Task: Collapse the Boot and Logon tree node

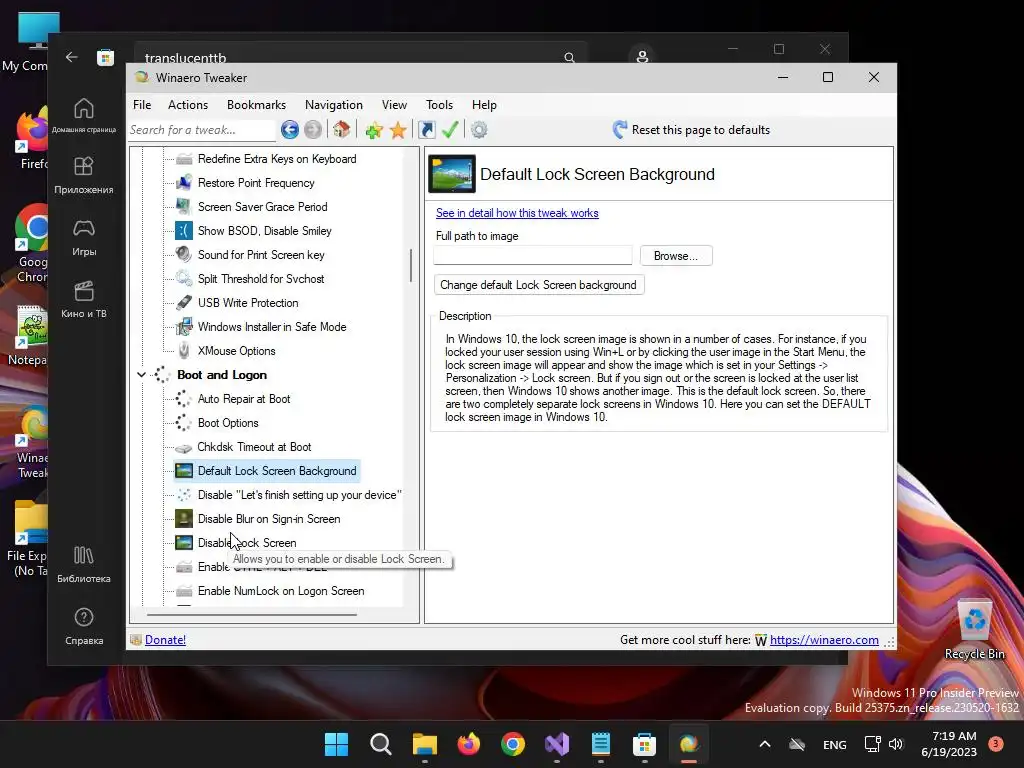Action: coord(141,375)
